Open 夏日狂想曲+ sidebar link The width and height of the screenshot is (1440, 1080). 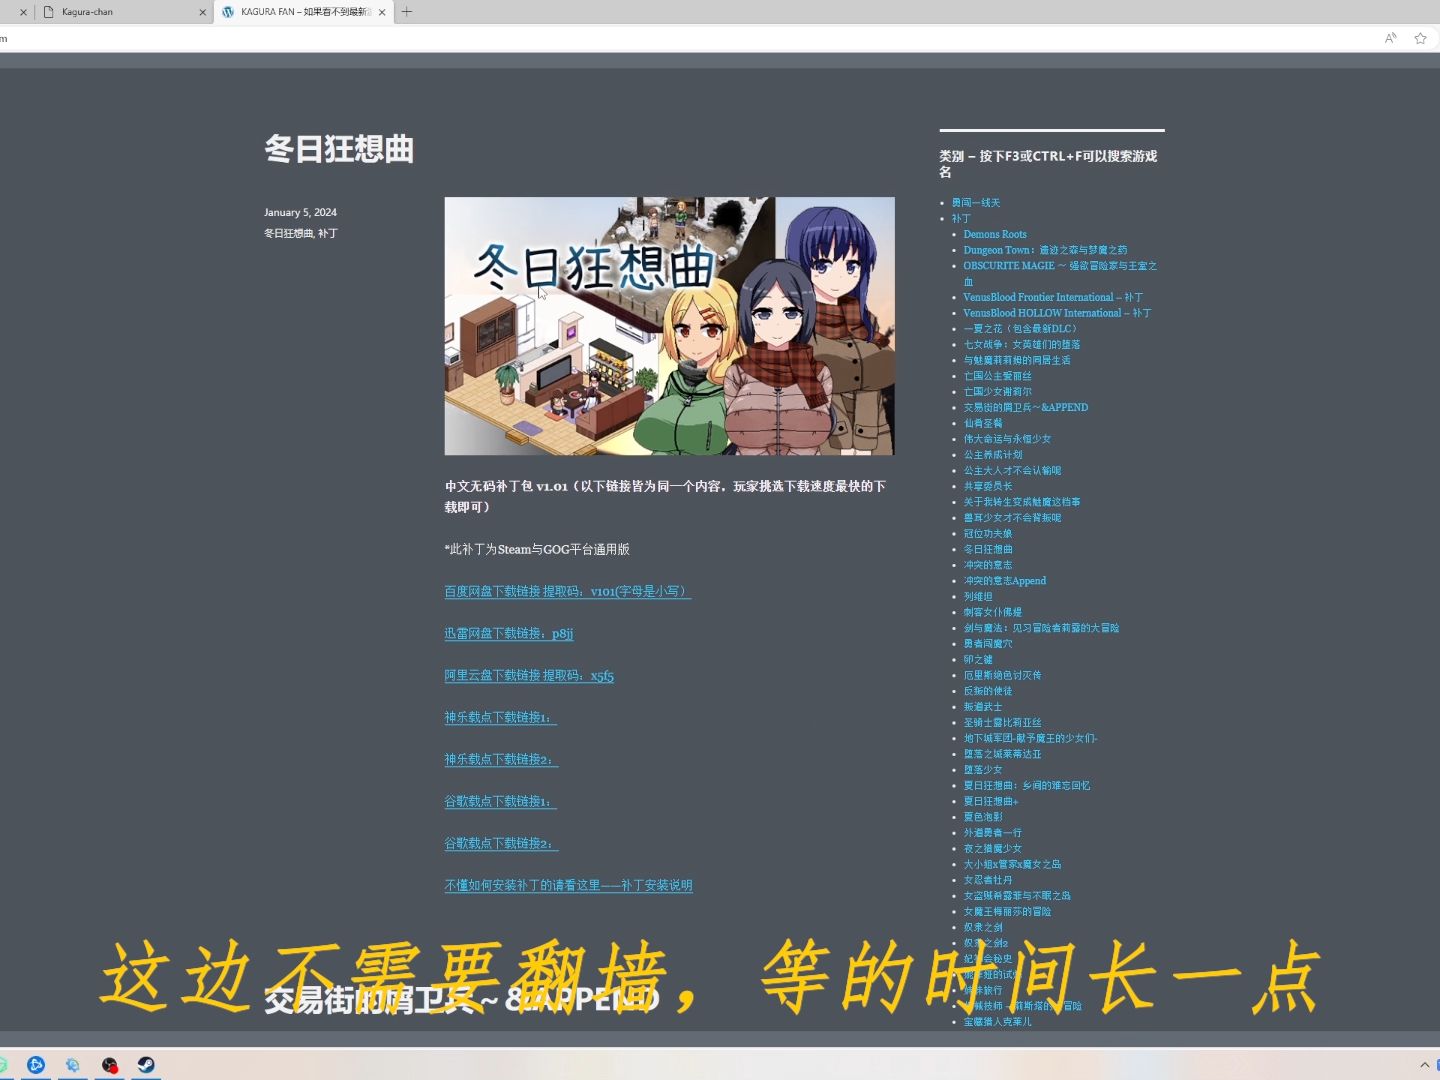[x=991, y=801]
